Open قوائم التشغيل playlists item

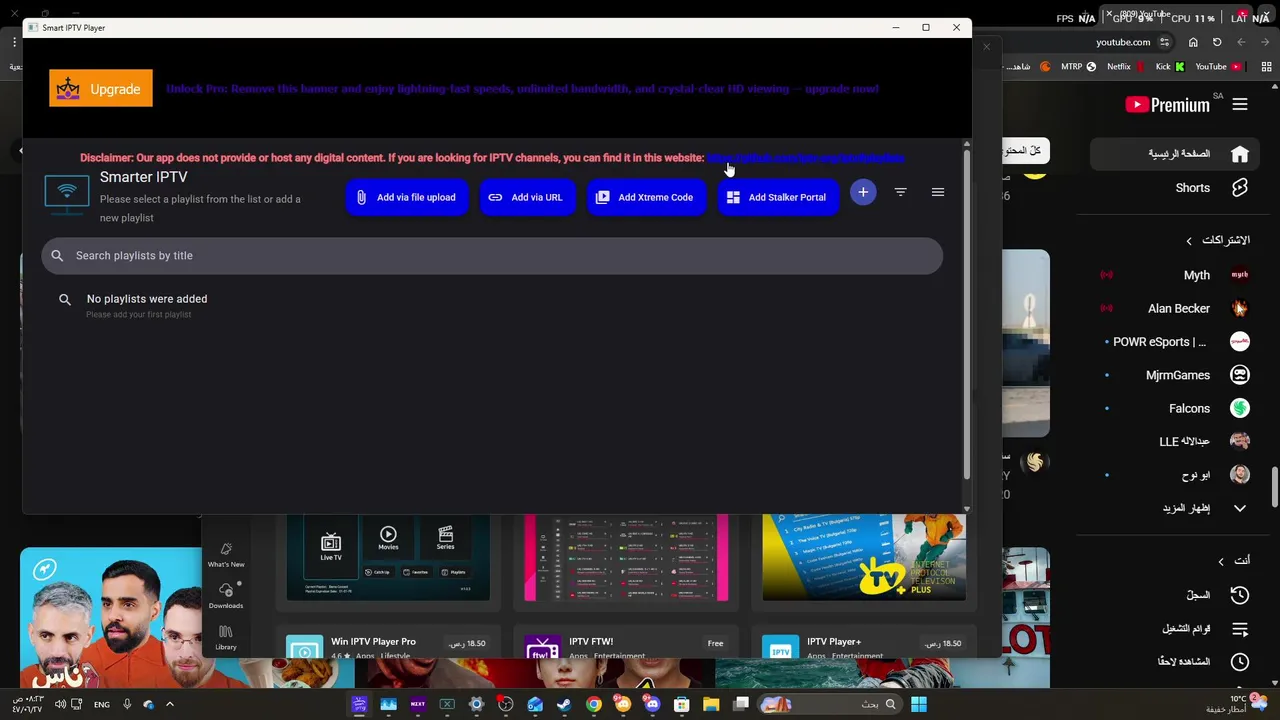(x=1175, y=629)
